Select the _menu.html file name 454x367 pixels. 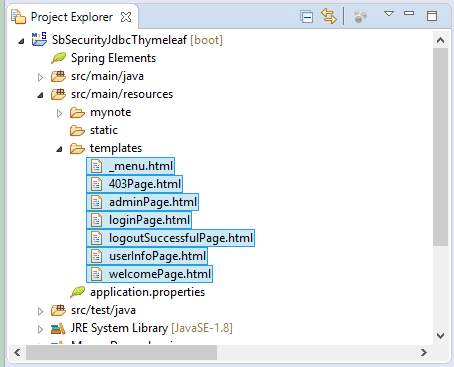[141, 166]
